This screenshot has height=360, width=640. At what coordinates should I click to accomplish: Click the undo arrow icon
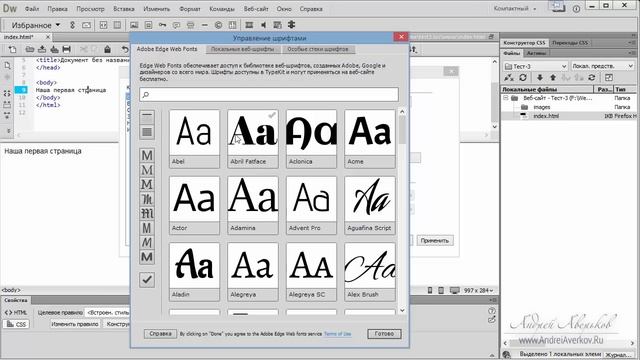[125, 49]
